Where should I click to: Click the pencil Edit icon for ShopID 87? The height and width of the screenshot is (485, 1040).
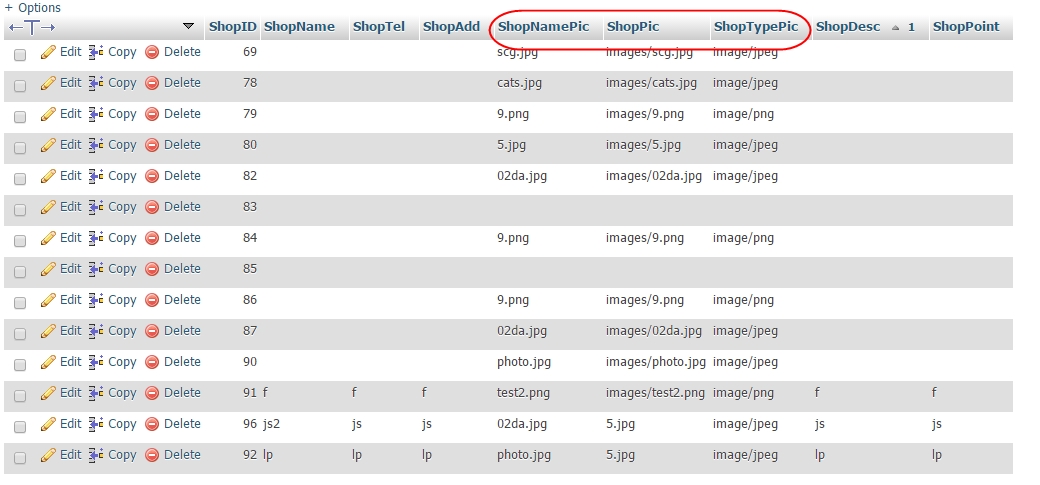48,331
